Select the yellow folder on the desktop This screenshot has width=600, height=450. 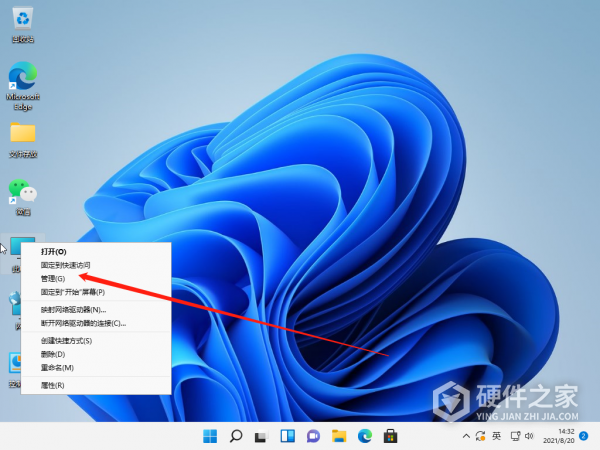pos(22,133)
